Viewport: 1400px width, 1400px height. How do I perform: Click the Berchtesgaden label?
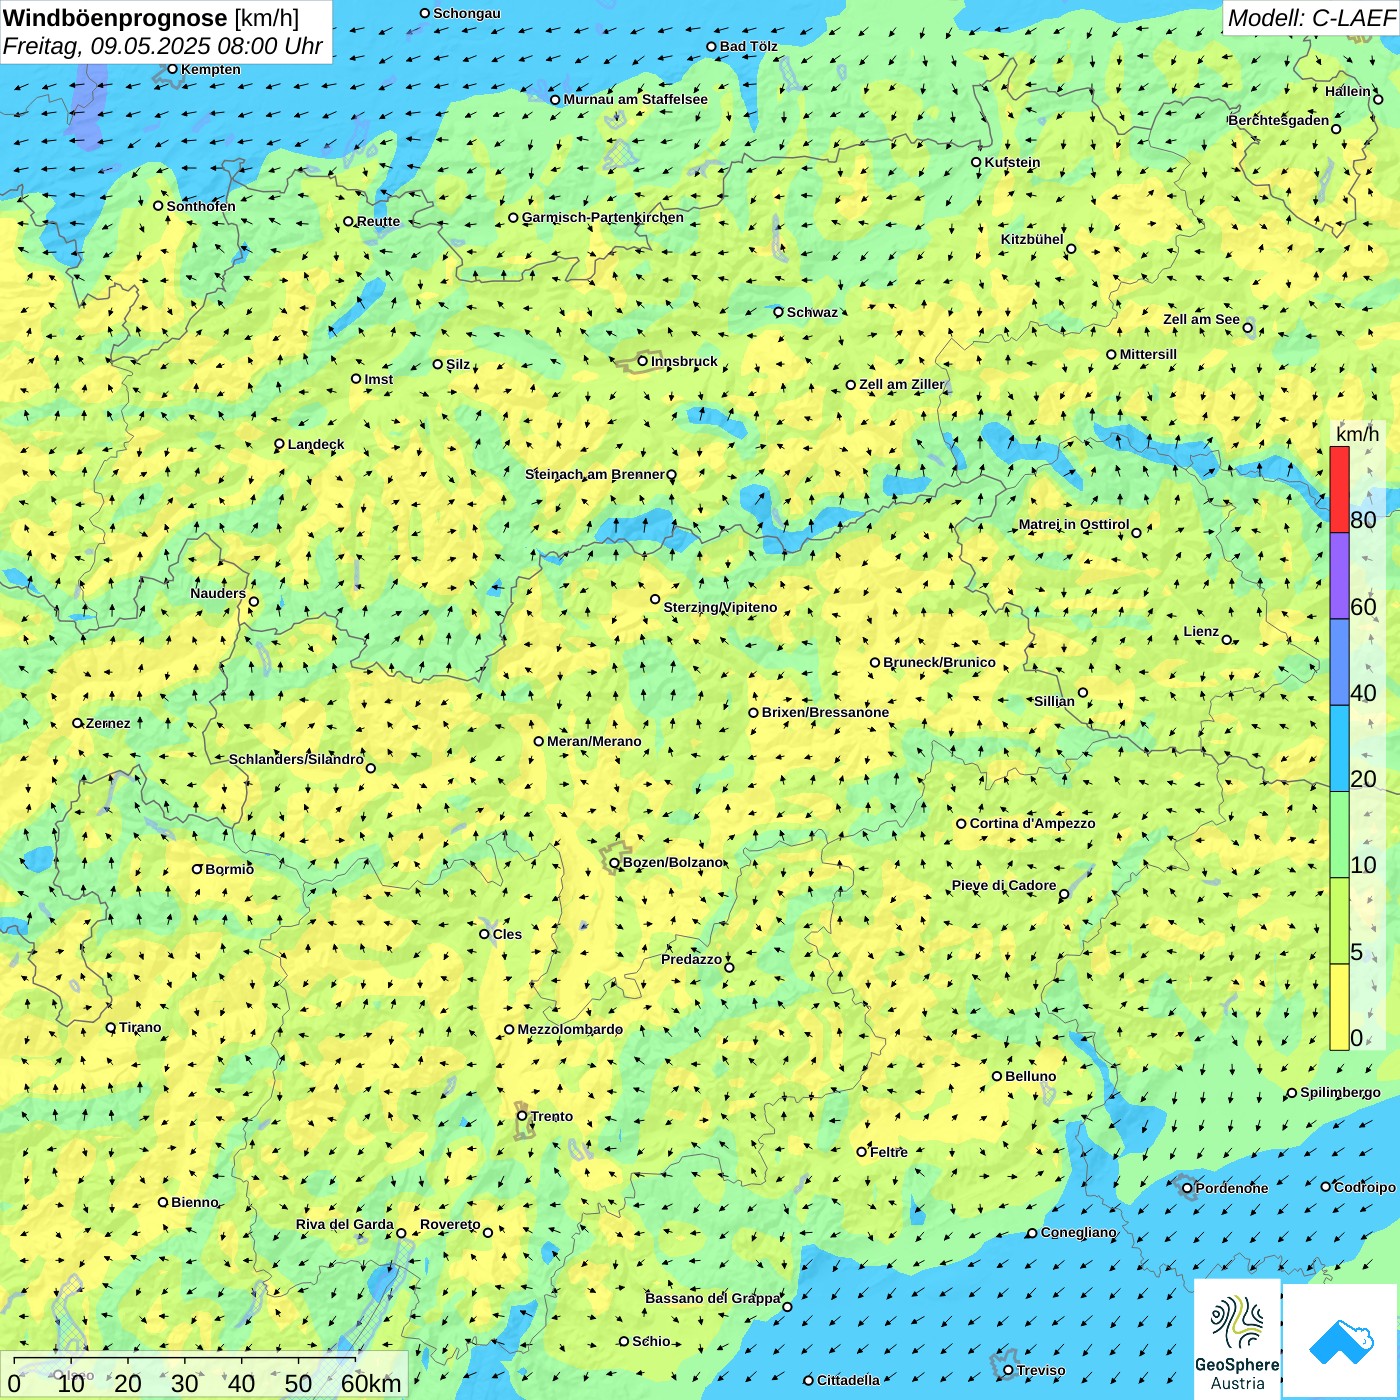(1279, 120)
